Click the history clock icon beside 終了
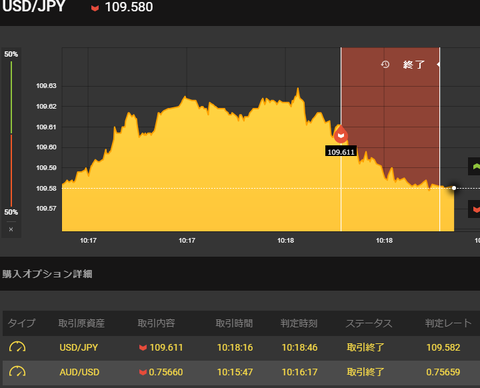The height and width of the screenshot is (388, 480). 385,64
